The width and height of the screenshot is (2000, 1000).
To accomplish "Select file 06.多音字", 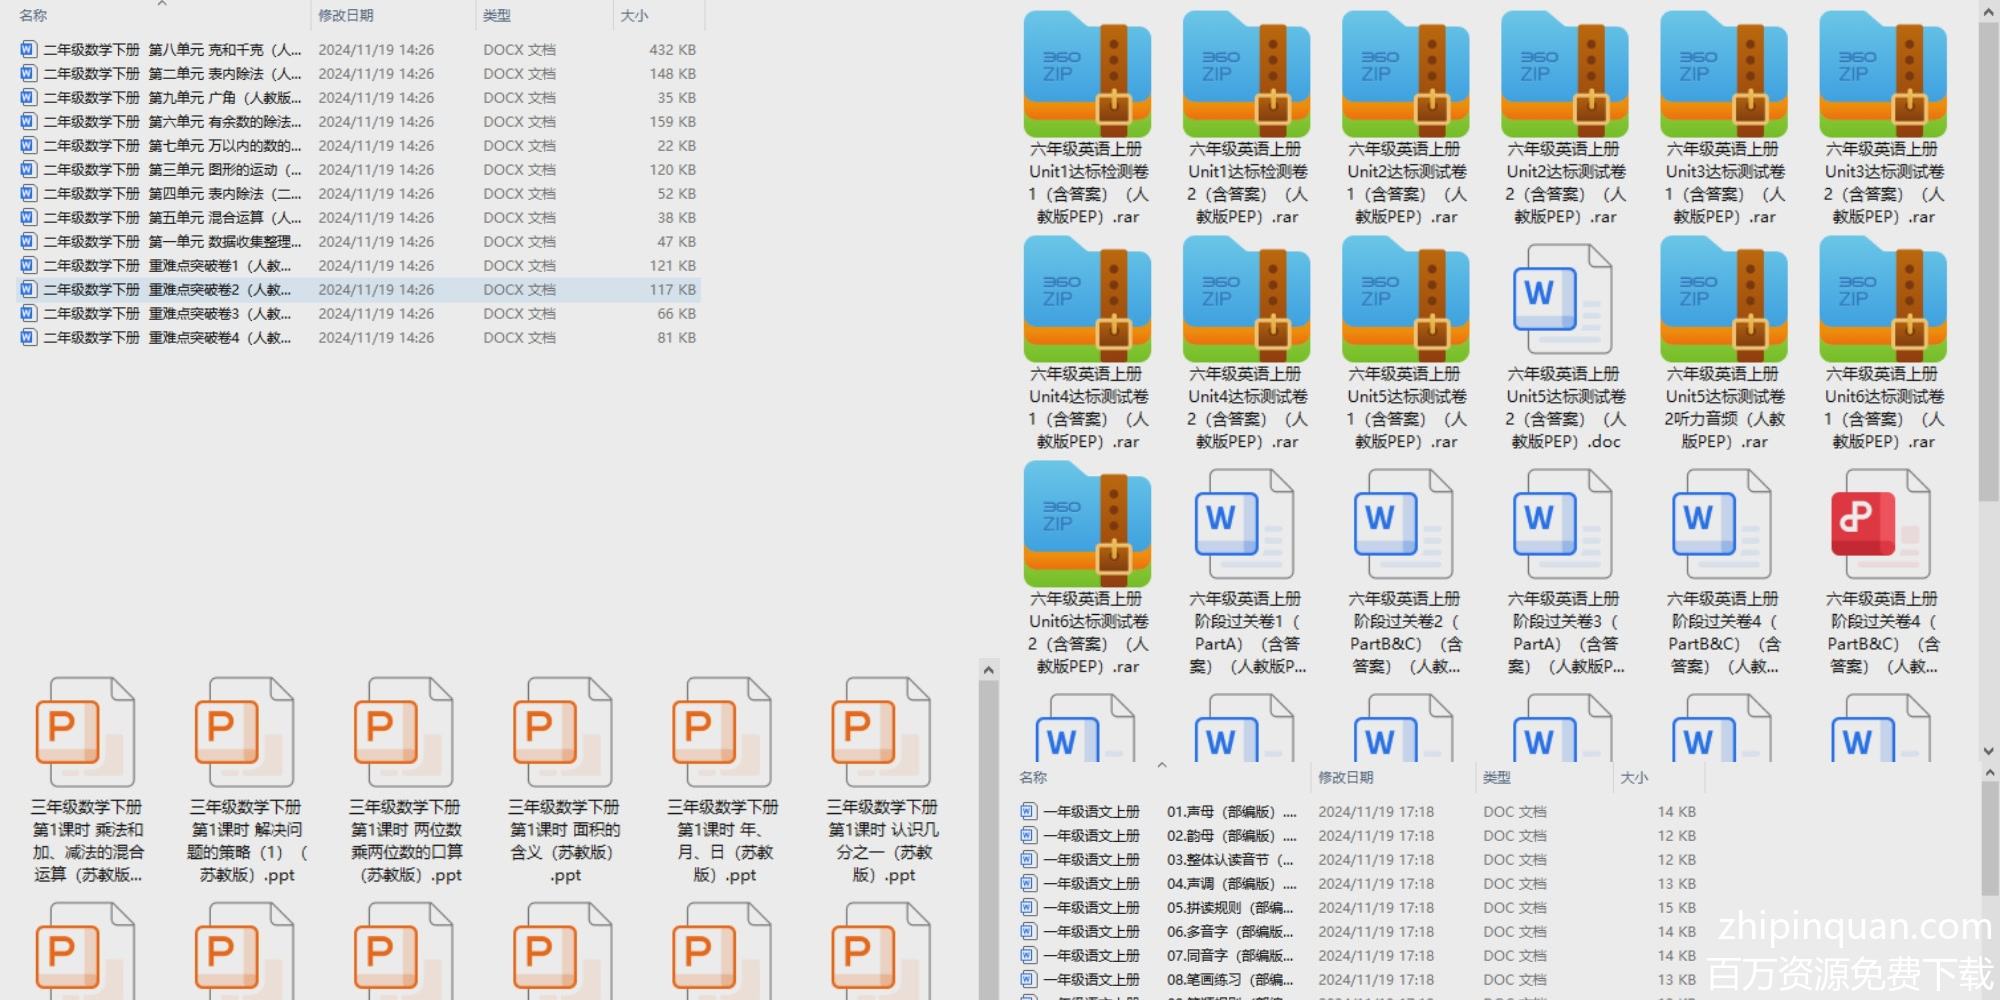I will point(1359,931).
